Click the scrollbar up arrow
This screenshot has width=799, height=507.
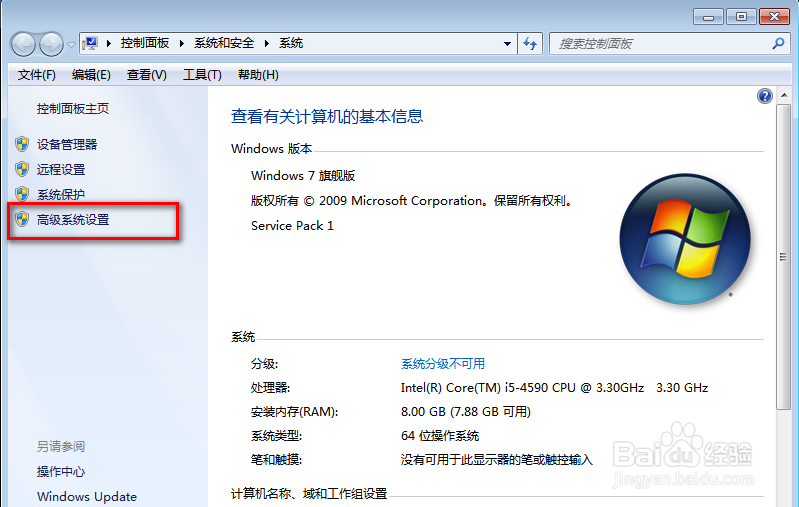[x=784, y=95]
